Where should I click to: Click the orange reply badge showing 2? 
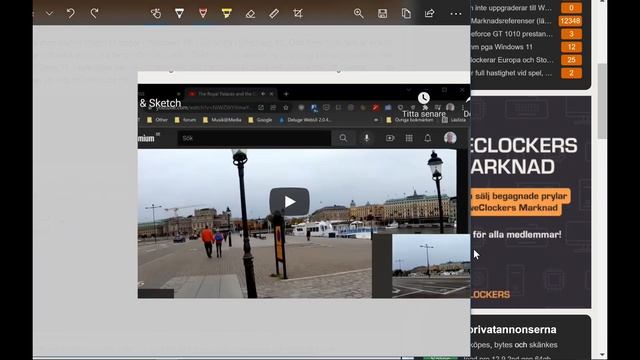(571, 73)
